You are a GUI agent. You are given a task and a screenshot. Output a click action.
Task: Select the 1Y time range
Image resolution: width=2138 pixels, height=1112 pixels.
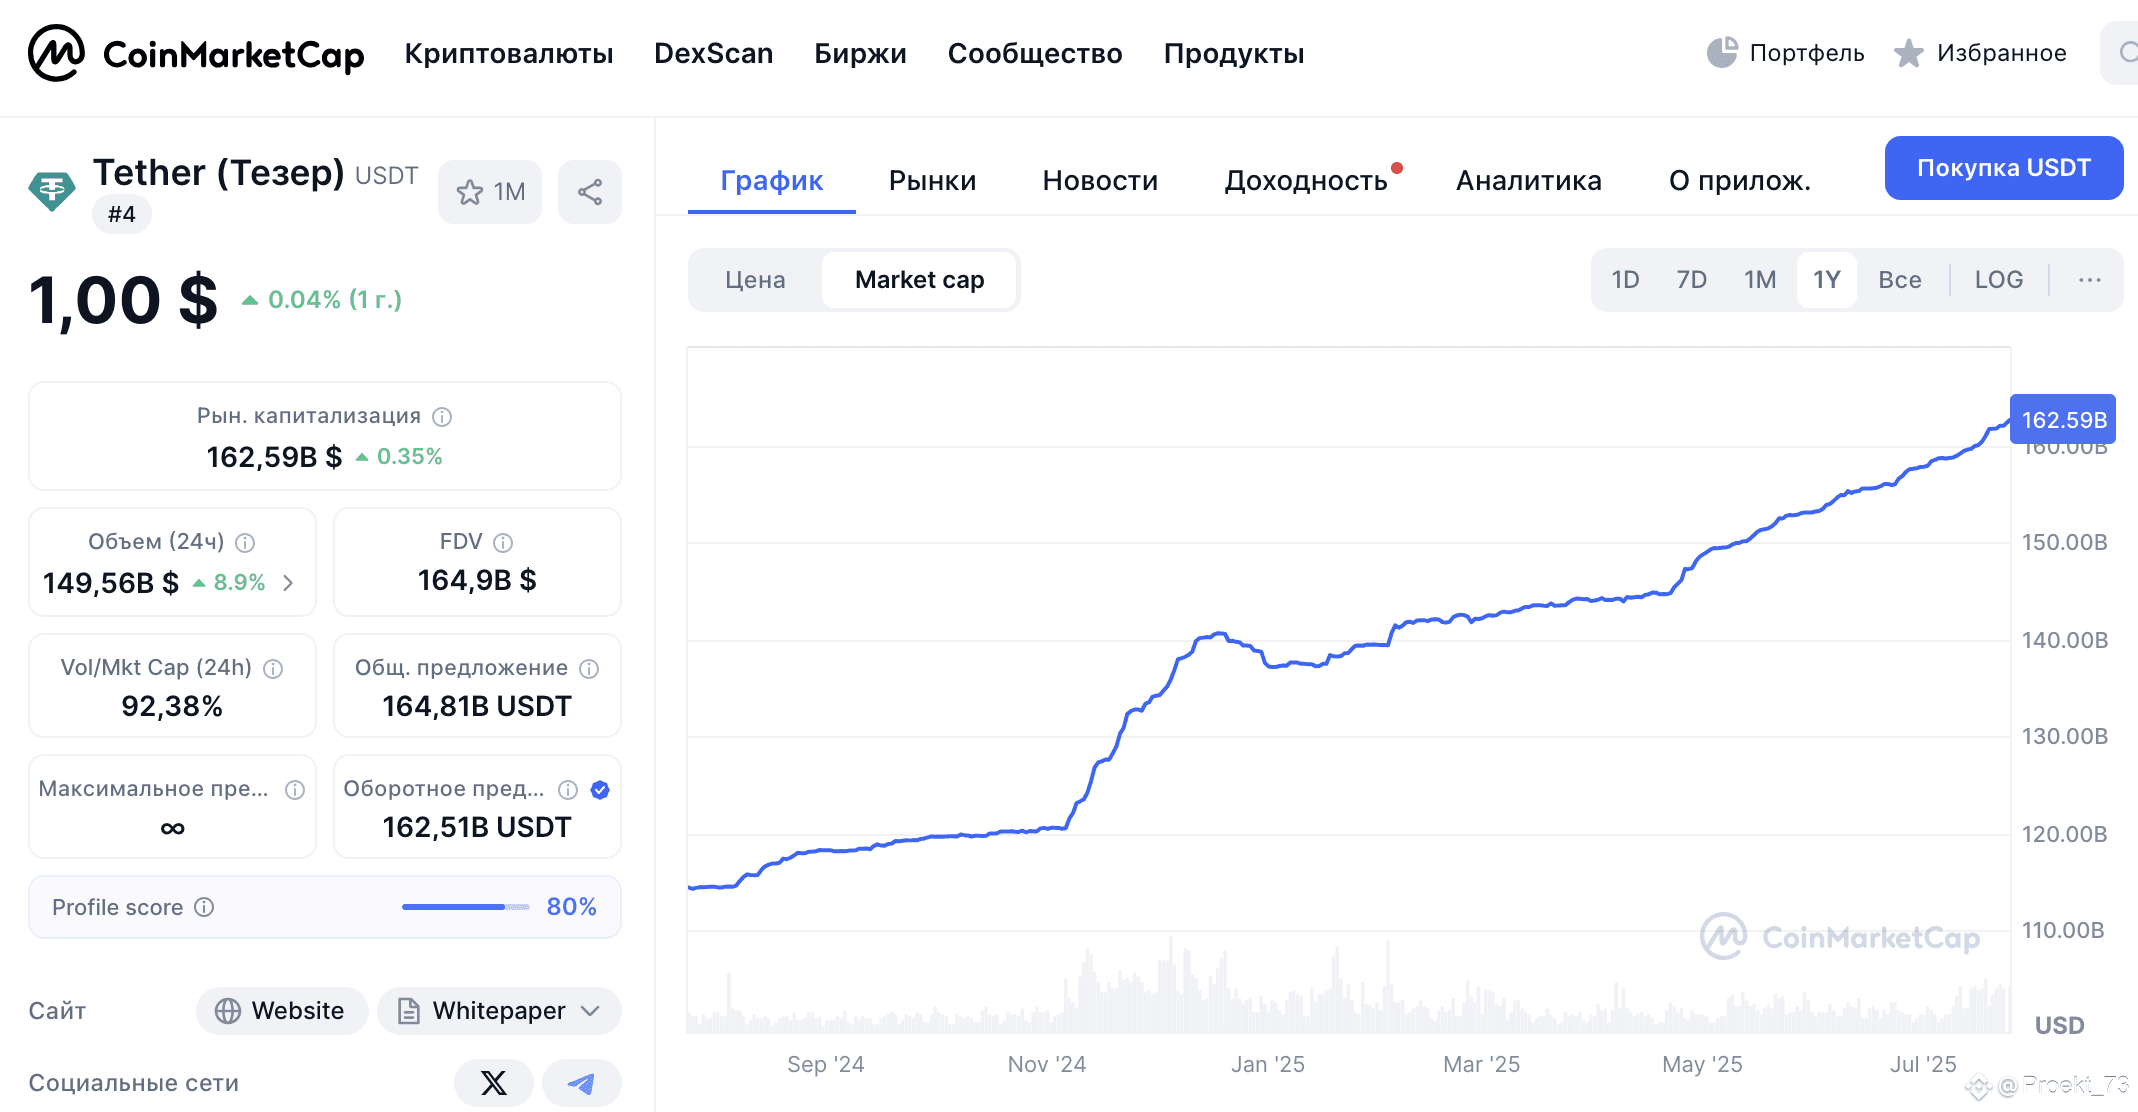pyautogui.click(x=1827, y=280)
